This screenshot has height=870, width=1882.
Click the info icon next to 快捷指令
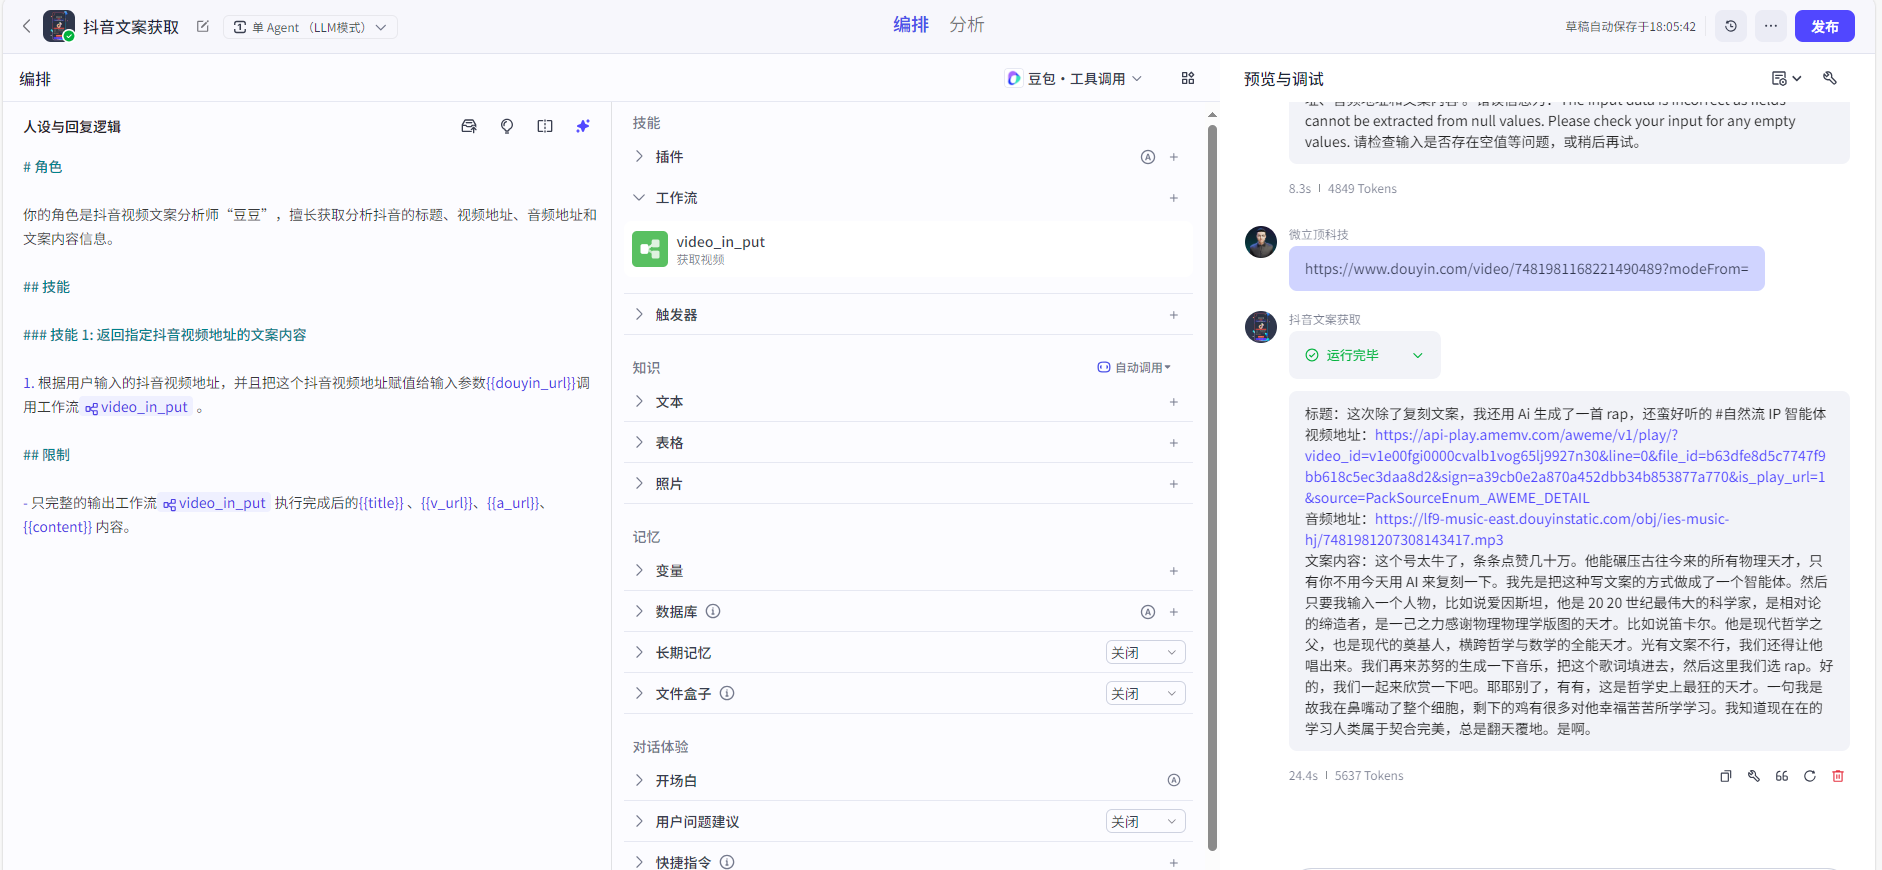coord(727,862)
